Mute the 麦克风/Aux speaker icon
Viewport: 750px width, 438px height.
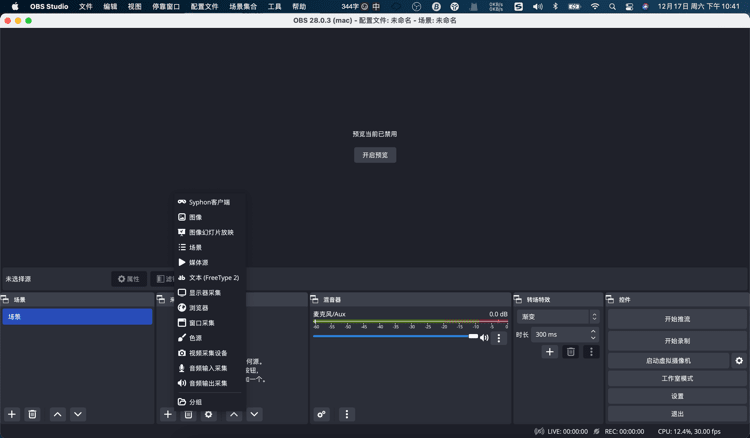[484, 338]
